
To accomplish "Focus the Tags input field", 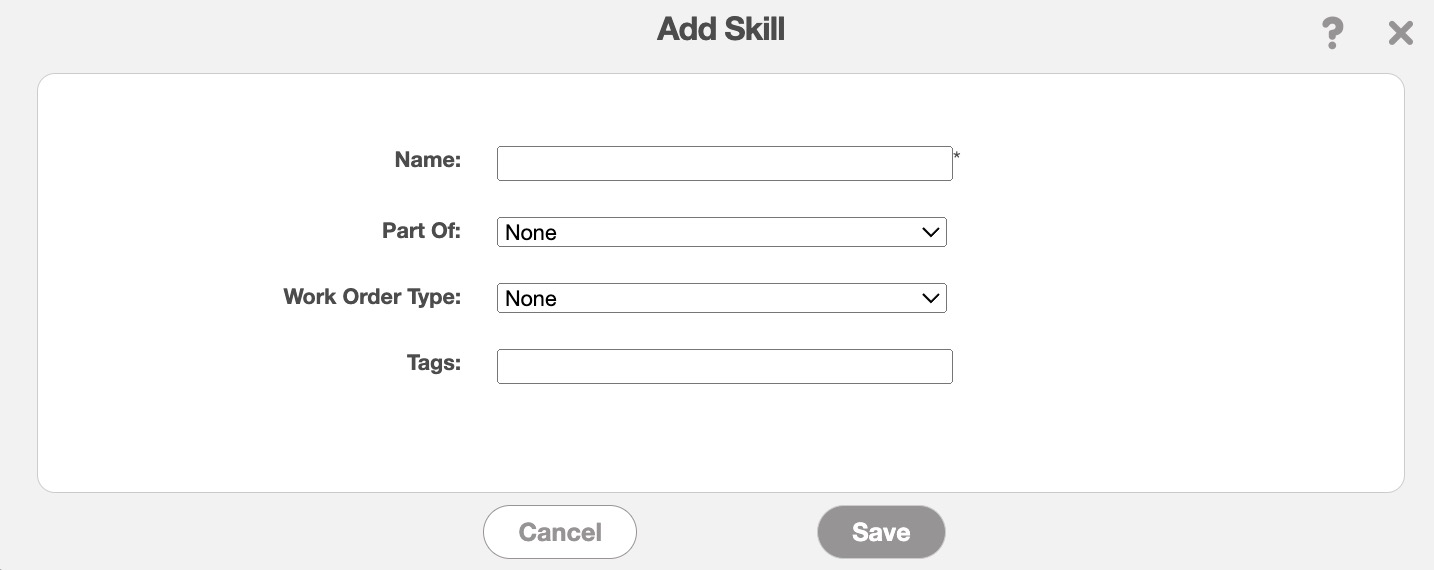I will click(724, 366).
